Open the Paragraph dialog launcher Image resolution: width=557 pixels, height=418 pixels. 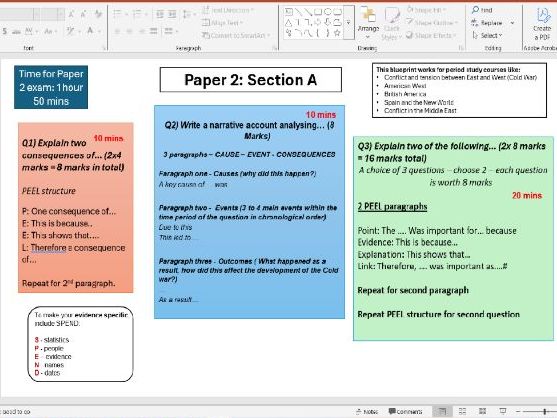coord(275,48)
